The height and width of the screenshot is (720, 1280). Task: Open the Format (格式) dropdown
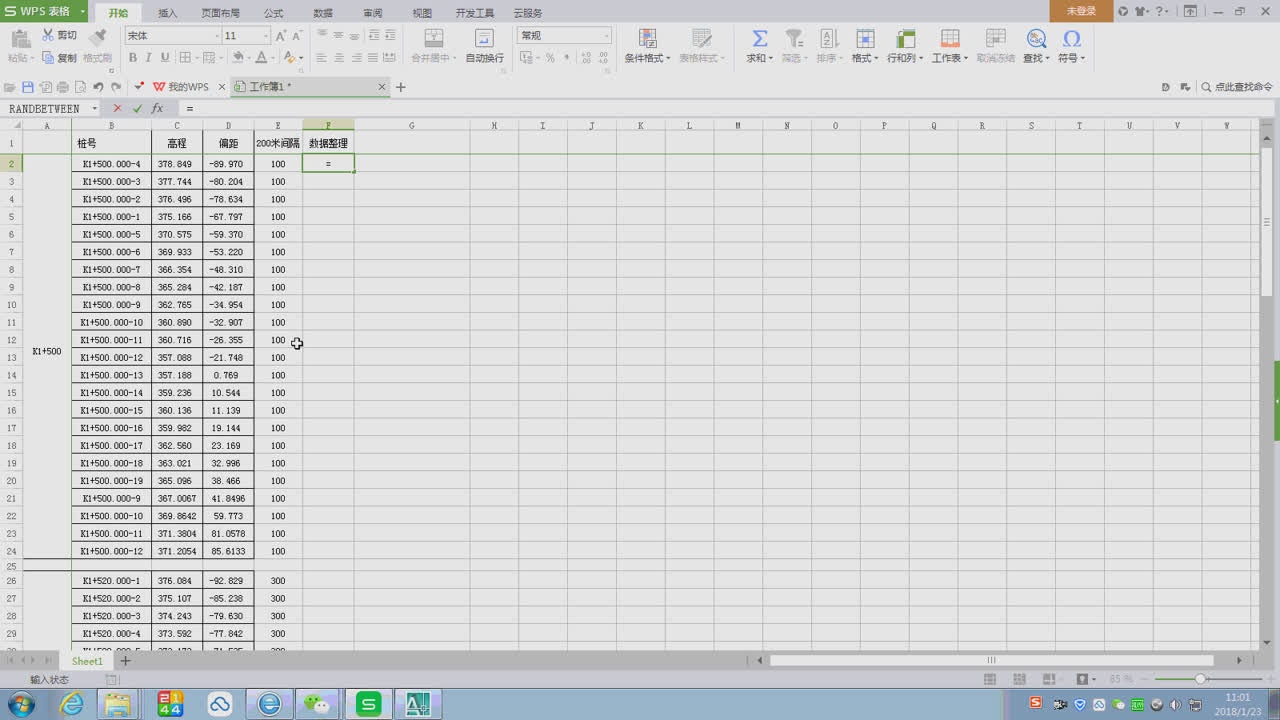click(865, 46)
